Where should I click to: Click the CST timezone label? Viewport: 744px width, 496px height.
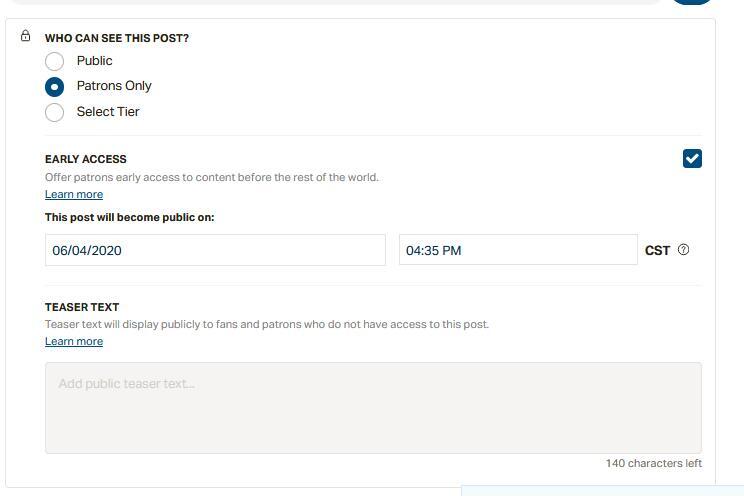point(657,251)
